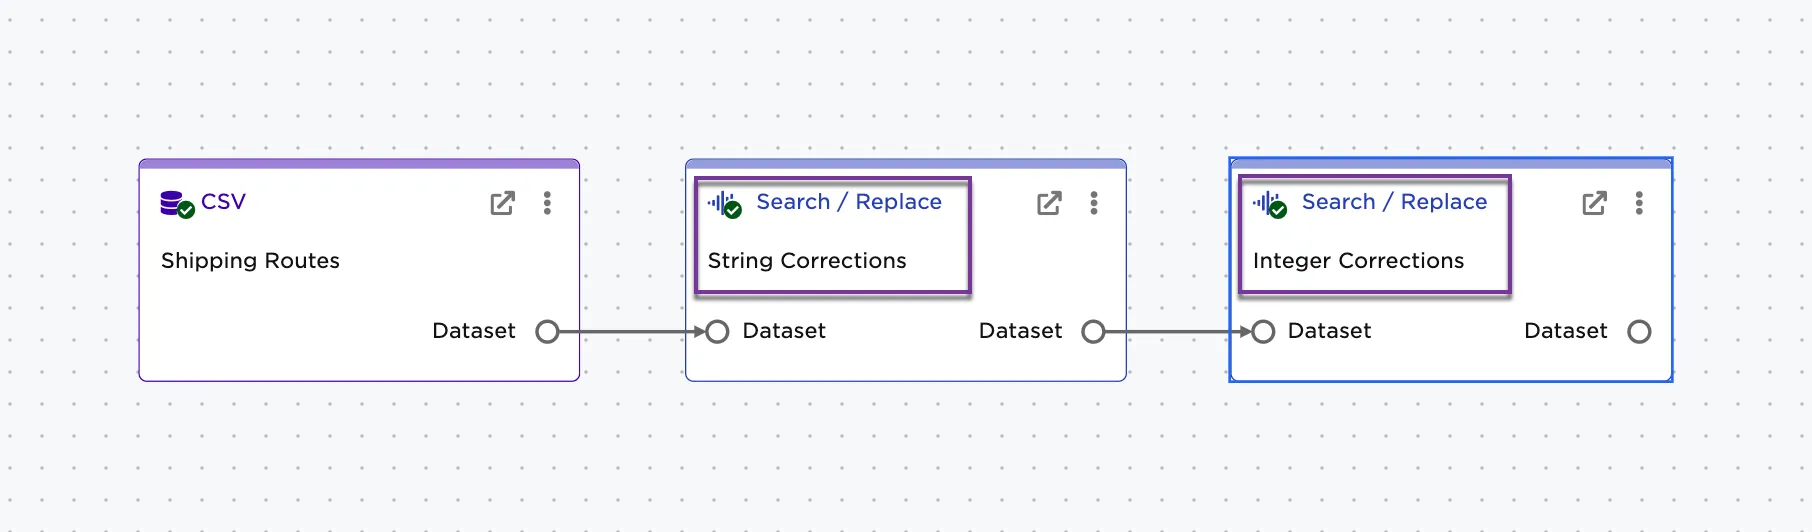Select the Integer Corrections node label
Viewport: 1812px width, 532px height.
tap(1358, 261)
